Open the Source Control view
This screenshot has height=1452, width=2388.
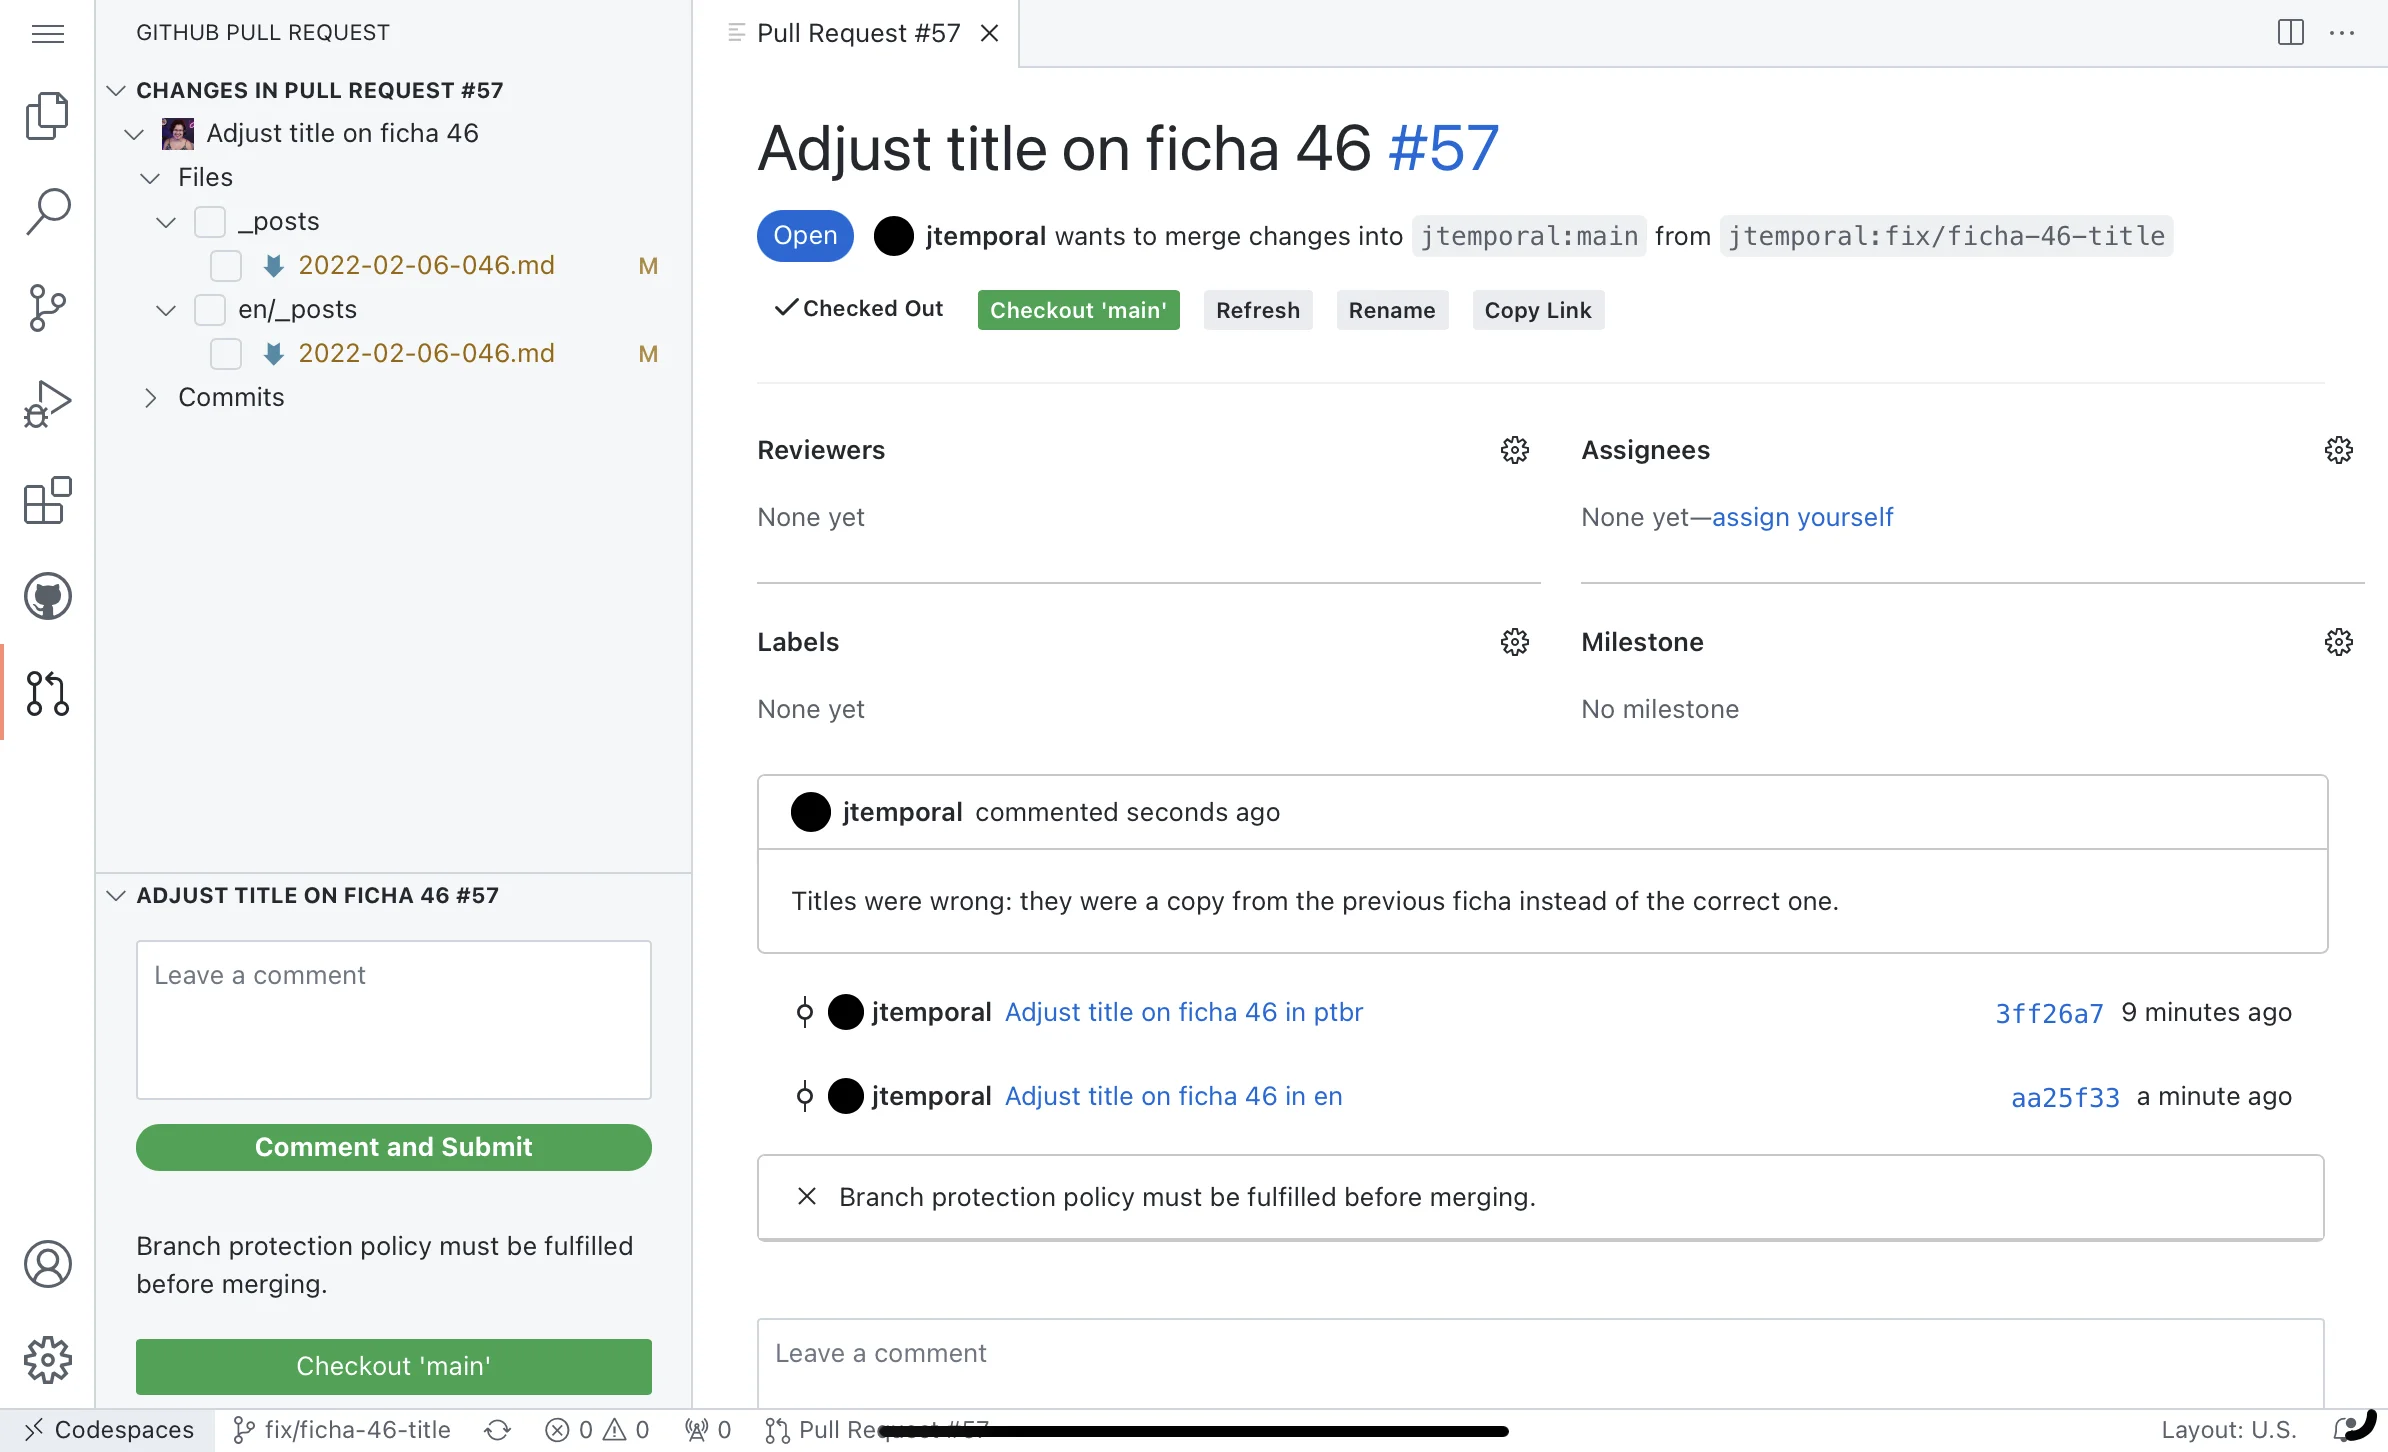47,307
